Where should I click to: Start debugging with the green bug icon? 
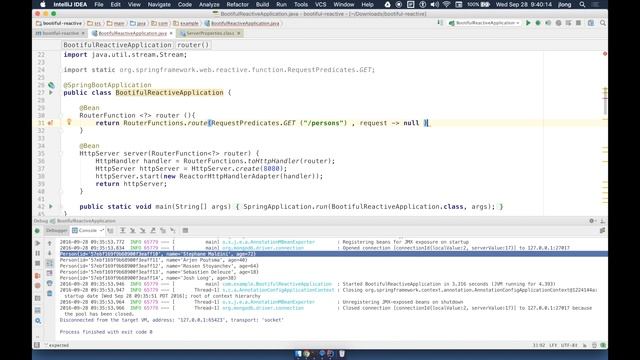coord(538,23)
